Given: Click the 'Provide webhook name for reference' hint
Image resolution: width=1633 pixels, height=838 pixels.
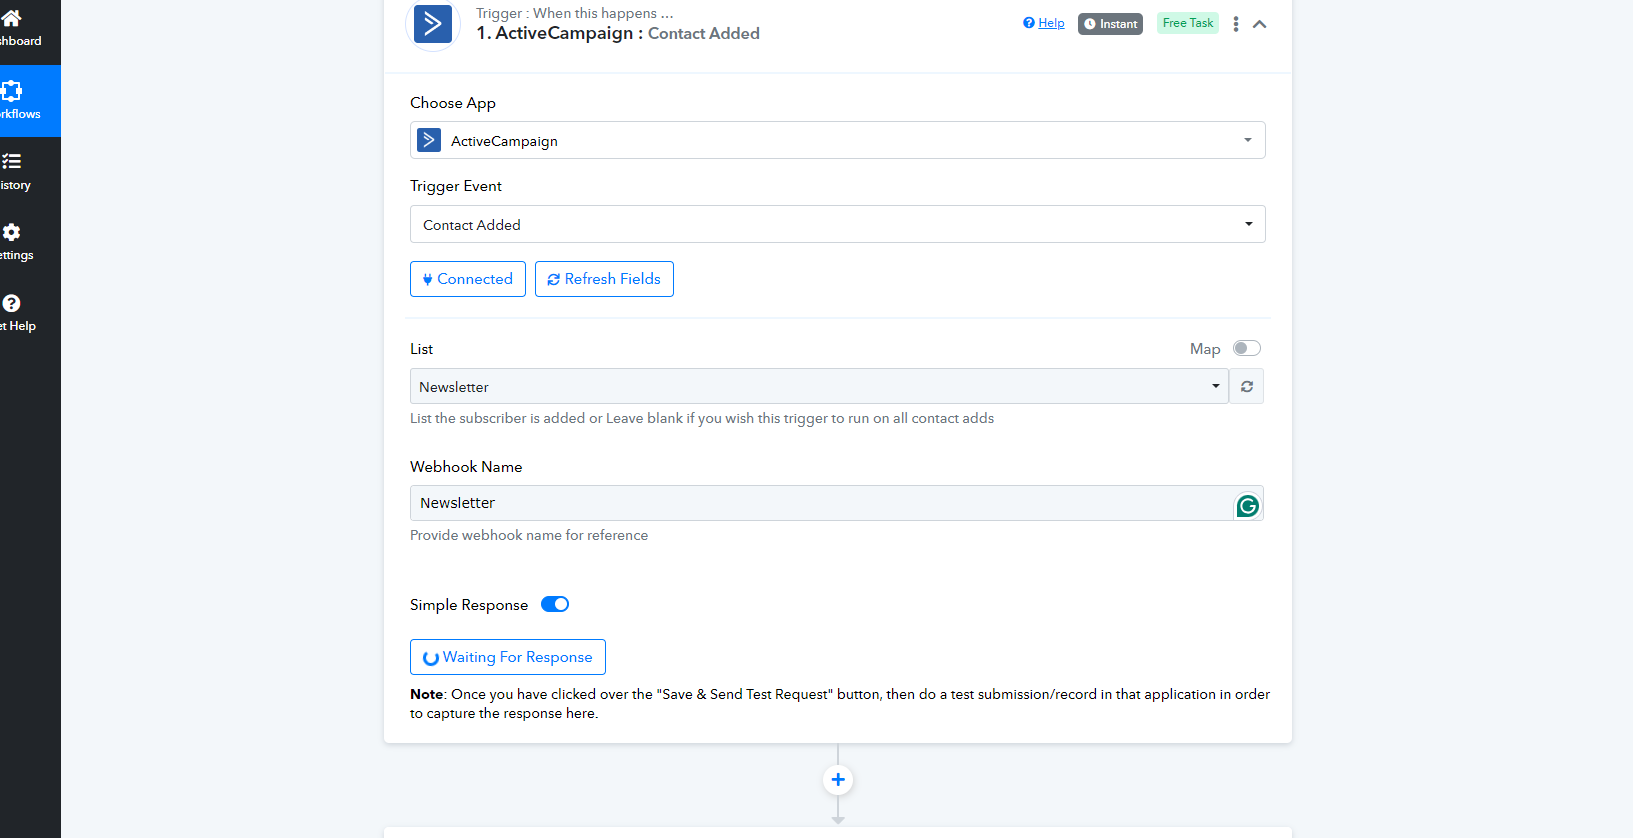Looking at the screenshot, I should click(x=529, y=535).
